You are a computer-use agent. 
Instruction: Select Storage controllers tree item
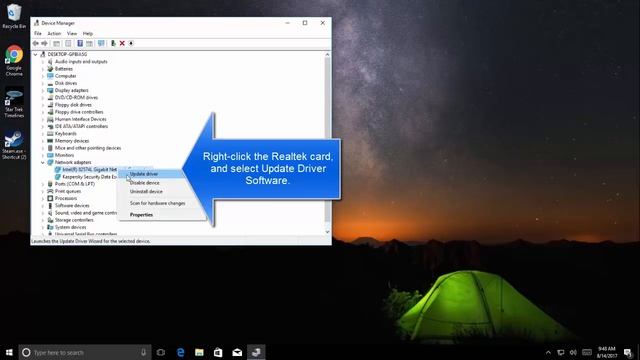point(74,220)
